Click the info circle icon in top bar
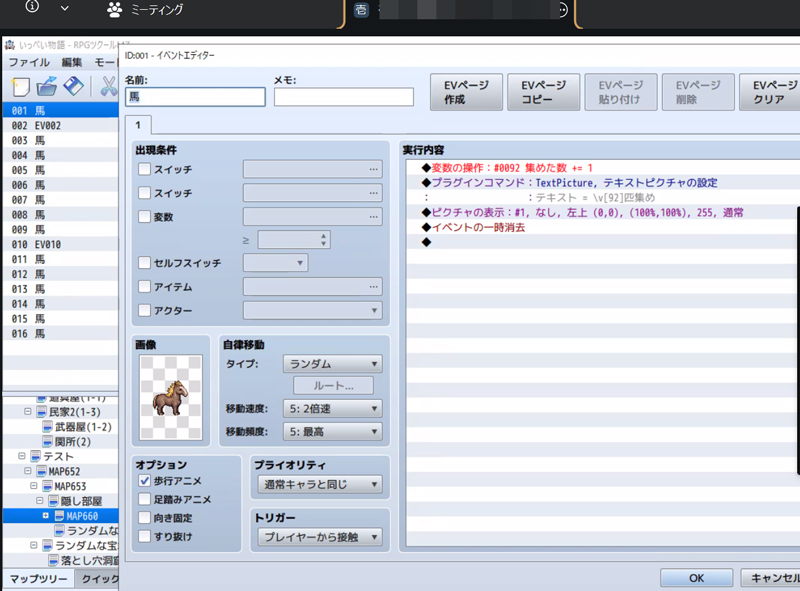 tap(32, 7)
